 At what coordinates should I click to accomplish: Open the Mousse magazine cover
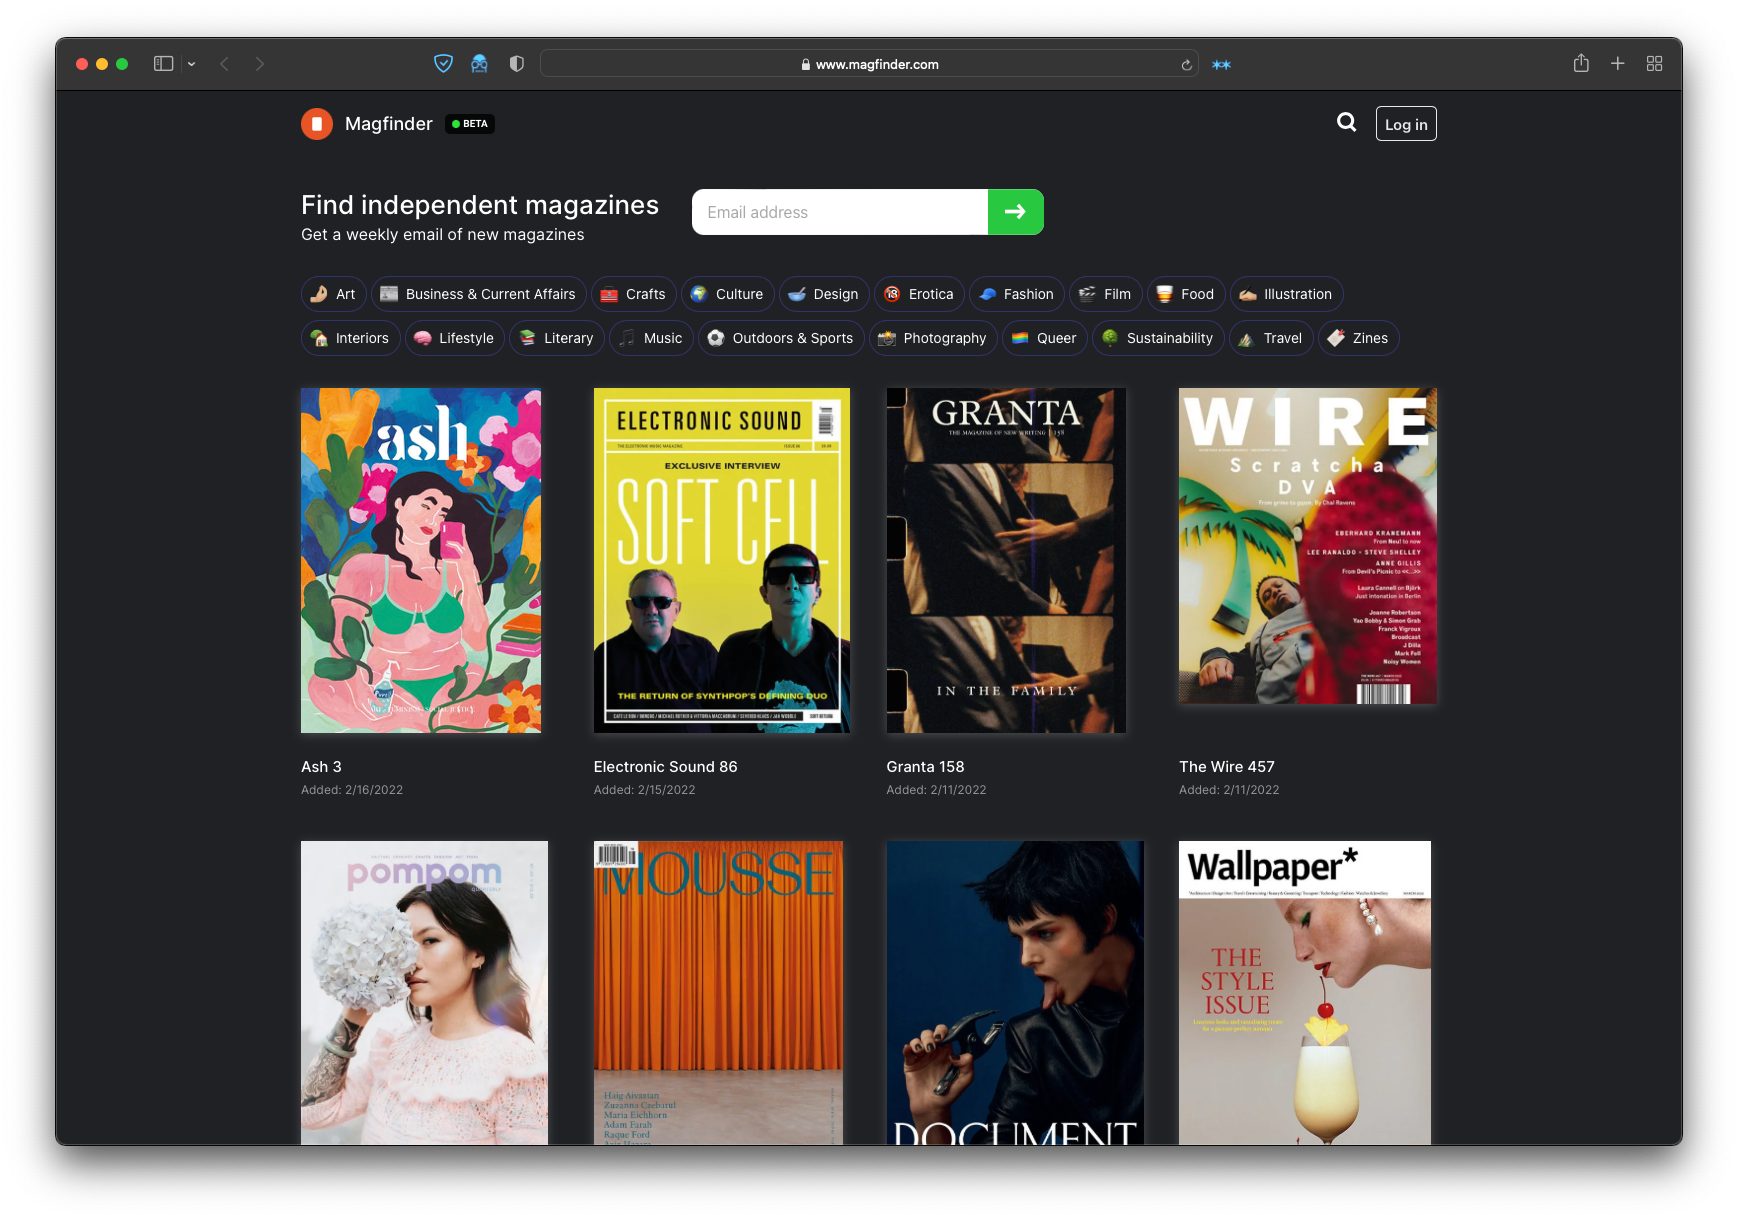pyautogui.click(x=718, y=992)
